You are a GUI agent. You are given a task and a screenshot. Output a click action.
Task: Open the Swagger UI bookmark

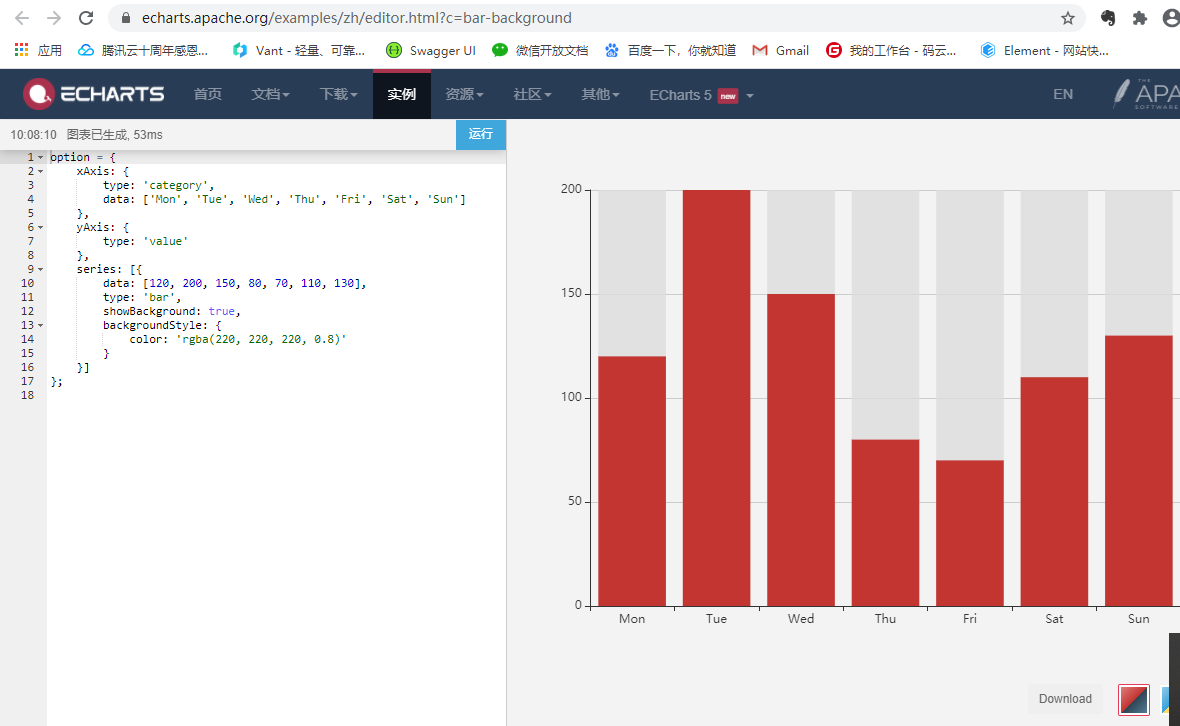tap(431, 50)
